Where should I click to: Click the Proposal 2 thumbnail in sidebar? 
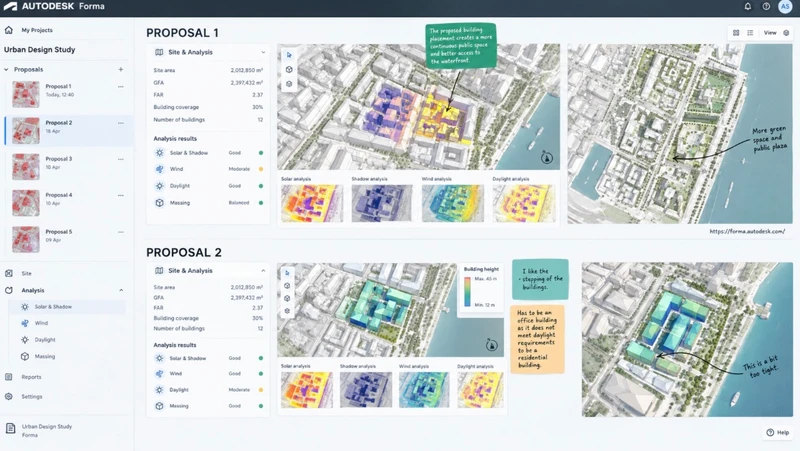26,131
